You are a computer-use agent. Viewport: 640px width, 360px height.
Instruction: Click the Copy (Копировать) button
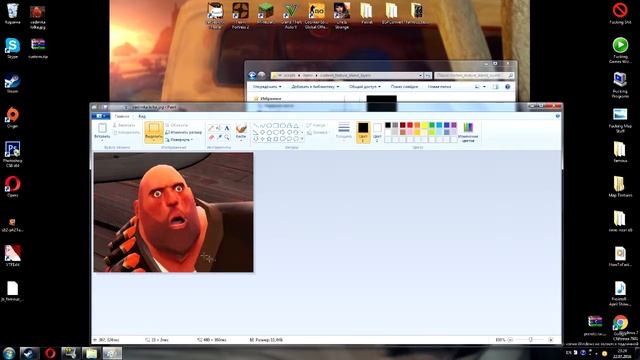click(x=126, y=133)
